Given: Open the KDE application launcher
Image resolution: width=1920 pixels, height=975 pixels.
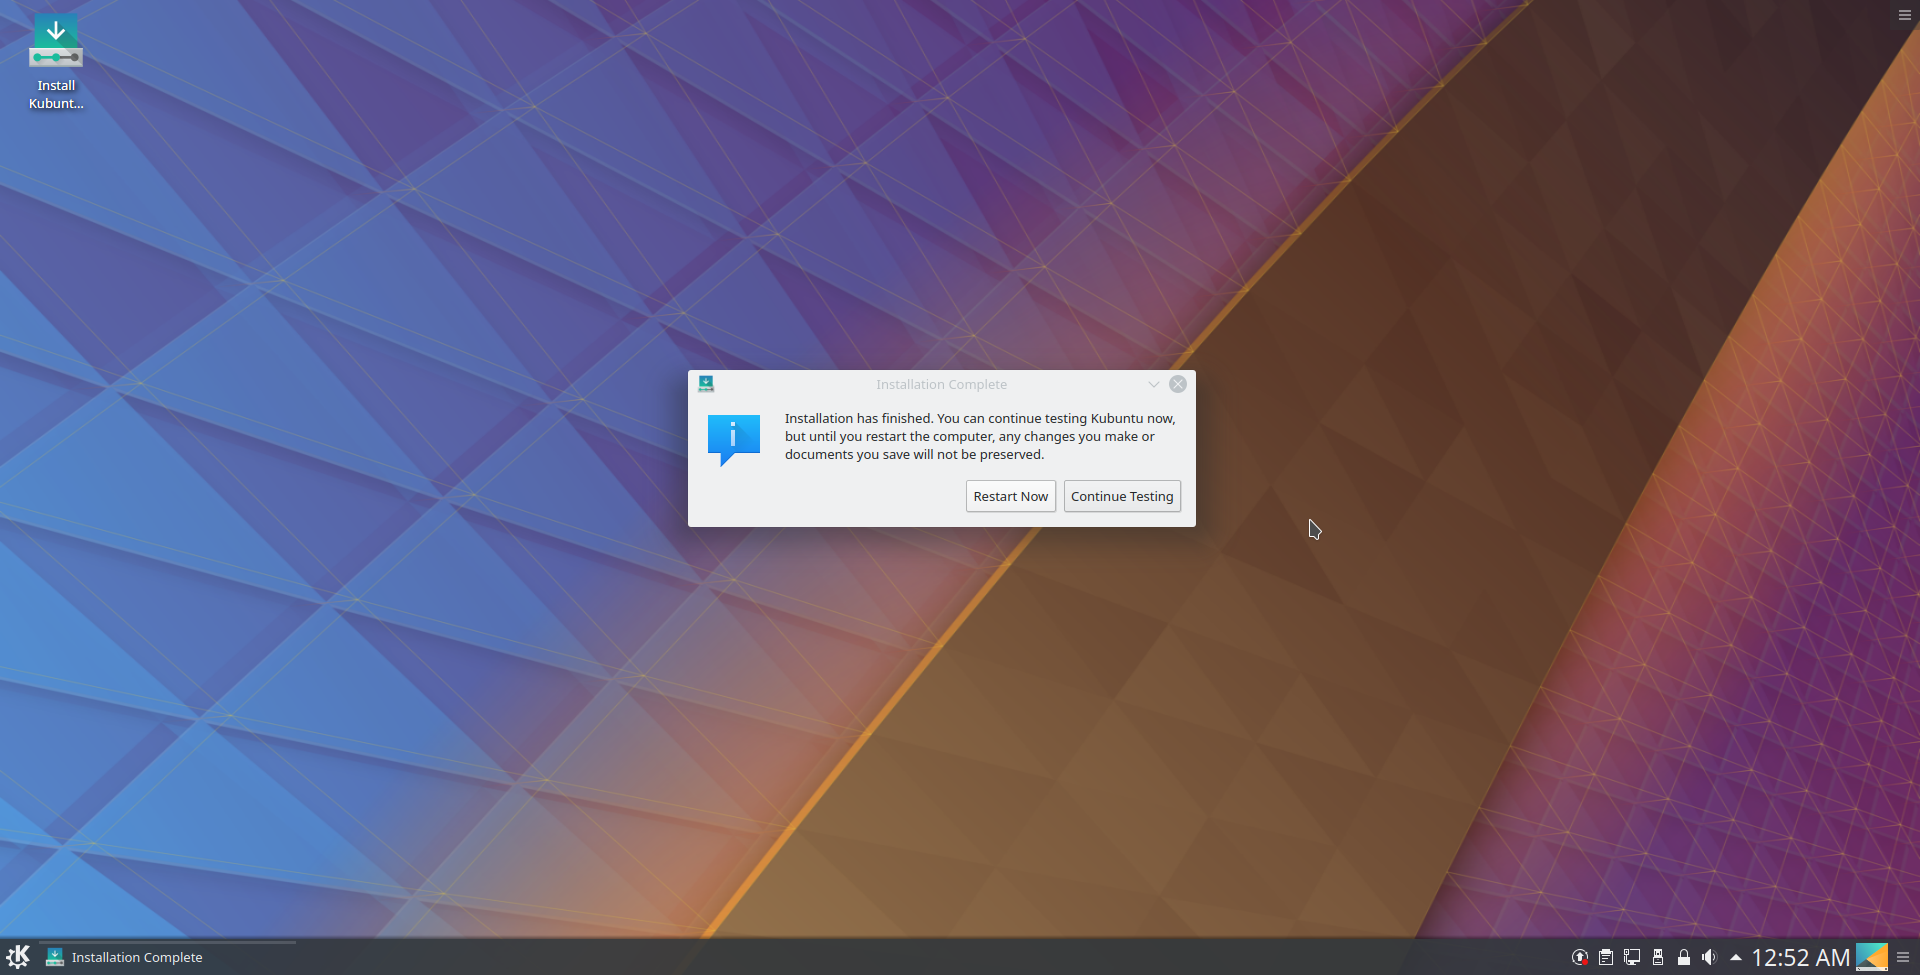Looking at the screenshot, I should coord(18,957).
